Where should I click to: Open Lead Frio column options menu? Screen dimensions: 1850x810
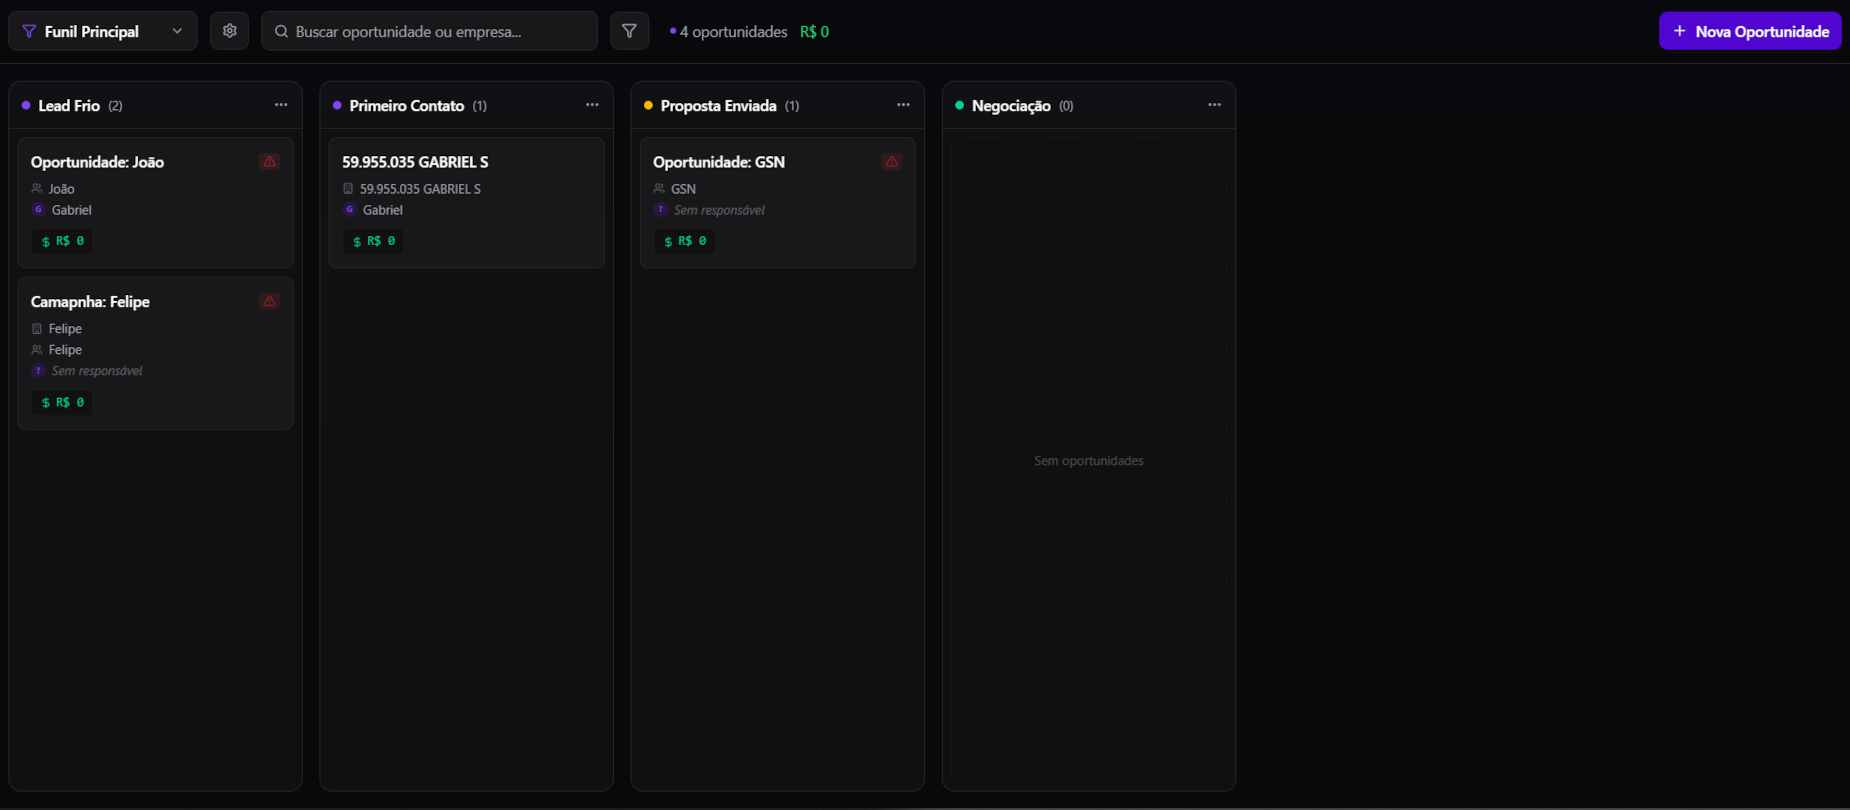281,105
